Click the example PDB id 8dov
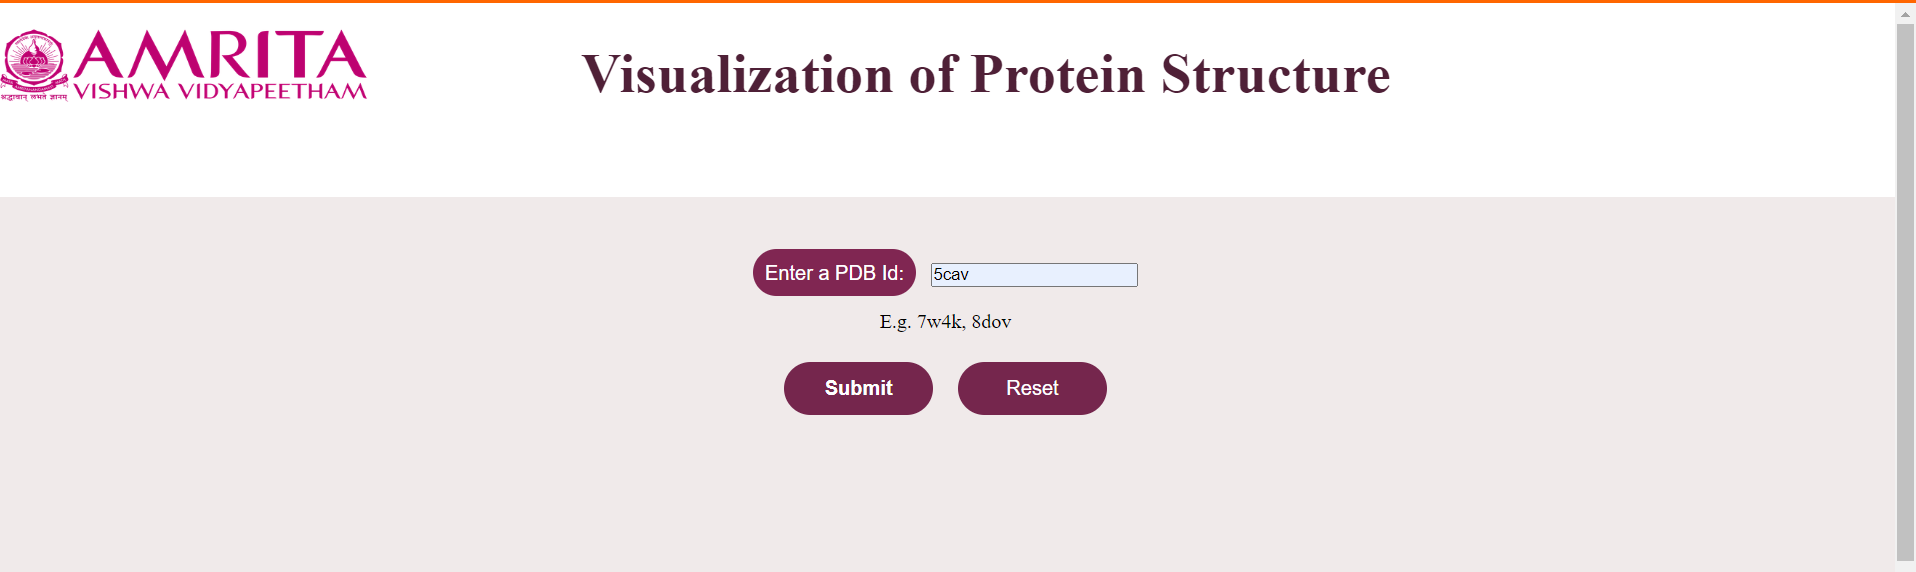1916x572 pixels. [991, 322]
